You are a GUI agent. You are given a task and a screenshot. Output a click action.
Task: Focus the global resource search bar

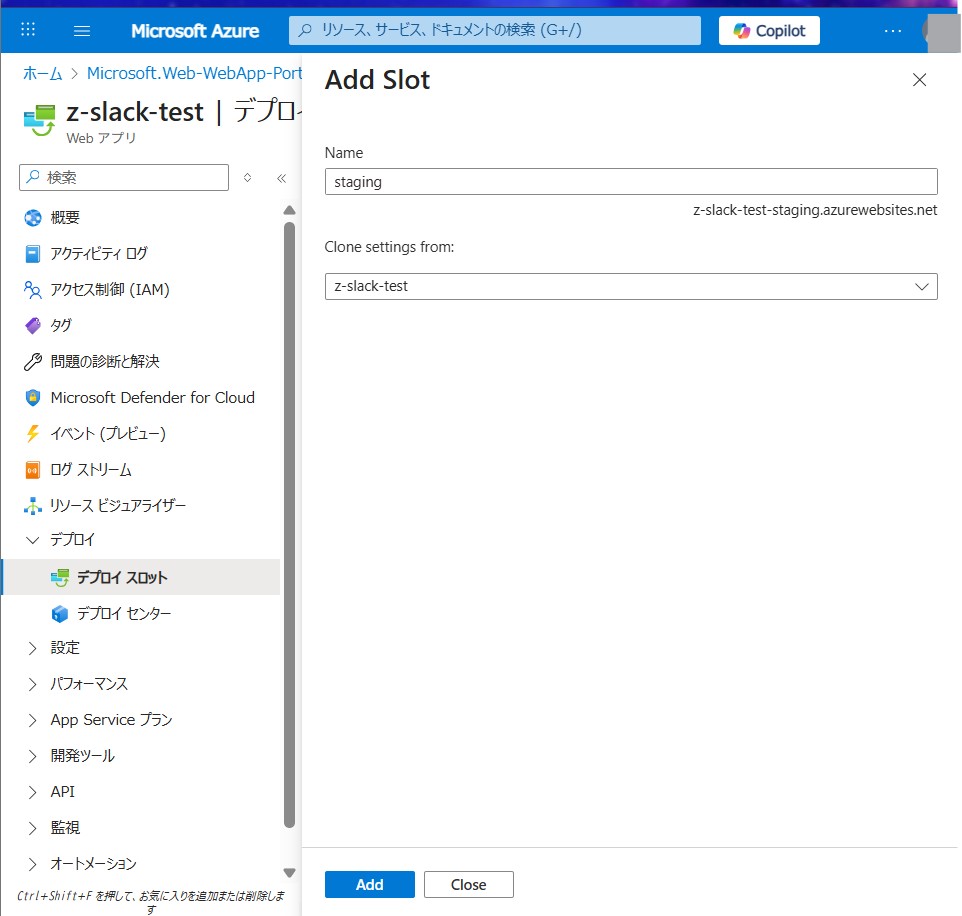coord(494,30)
